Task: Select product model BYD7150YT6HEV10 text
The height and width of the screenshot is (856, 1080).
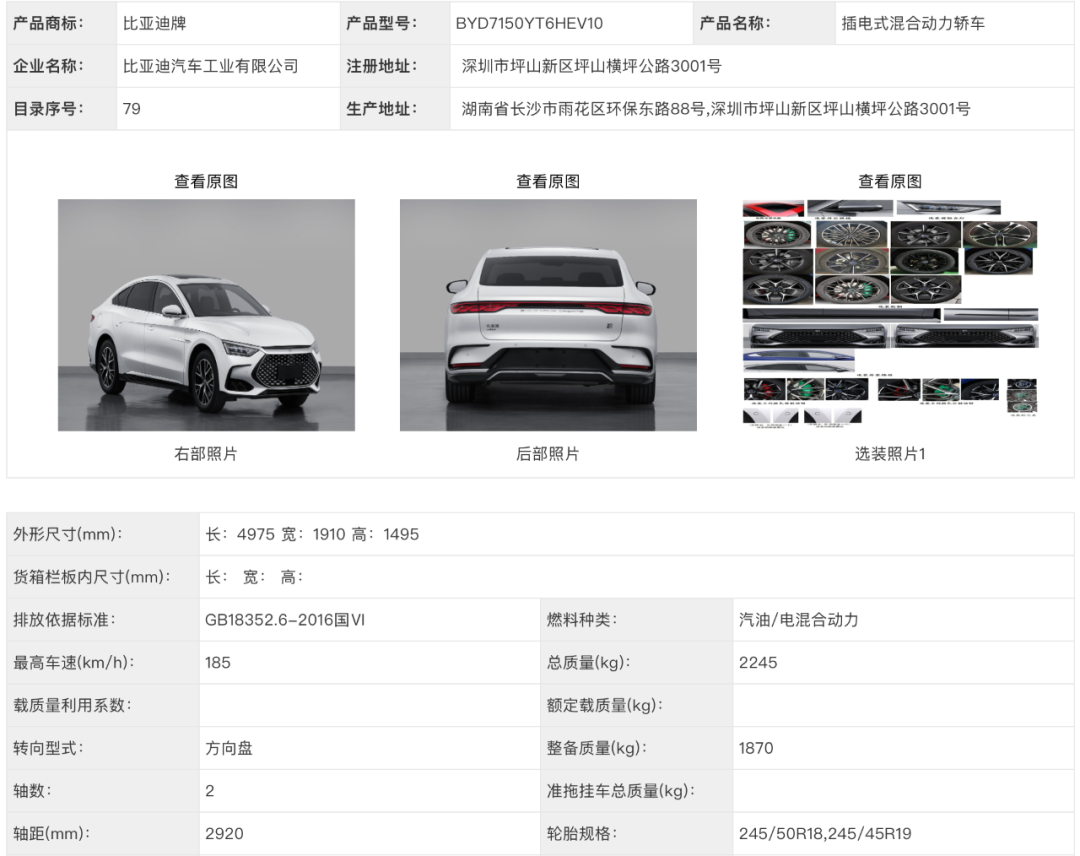Action: coord(529,23)
